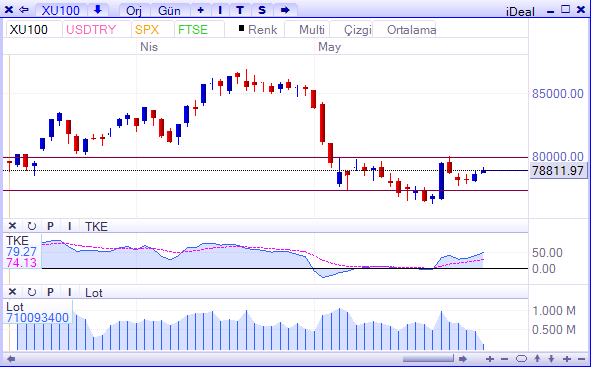Click P icon in Lot panel header
This screenshot has height=367, width=591.
click(x=51, y=292)
